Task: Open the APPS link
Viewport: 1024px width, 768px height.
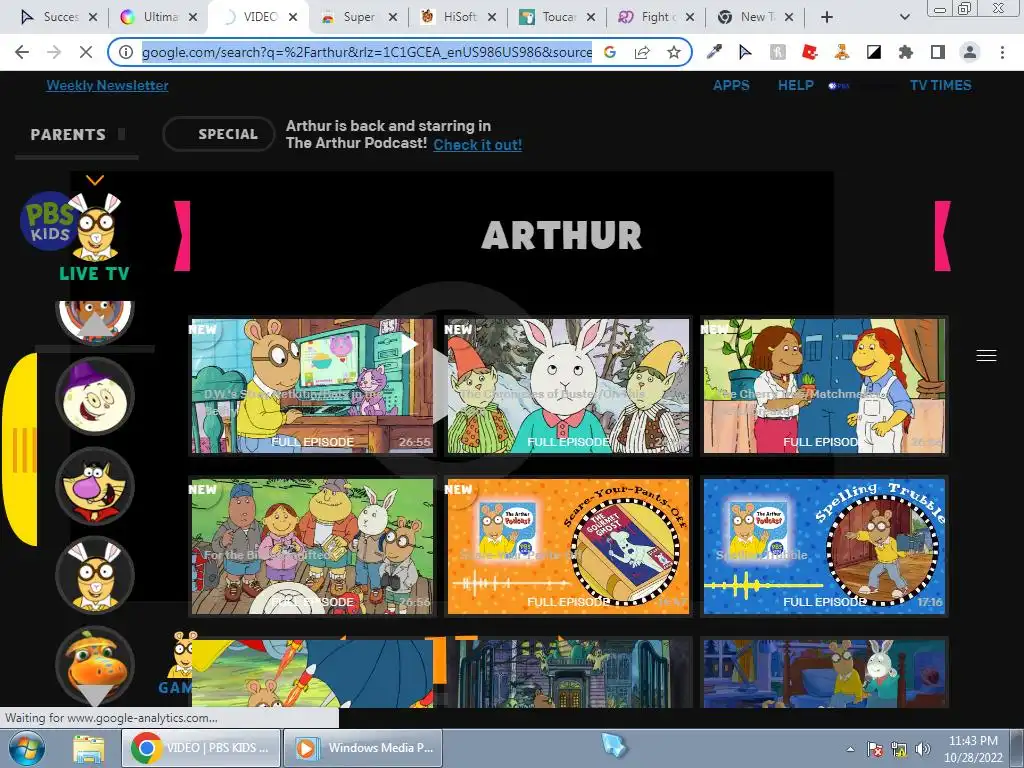Action: coord(731,85)
